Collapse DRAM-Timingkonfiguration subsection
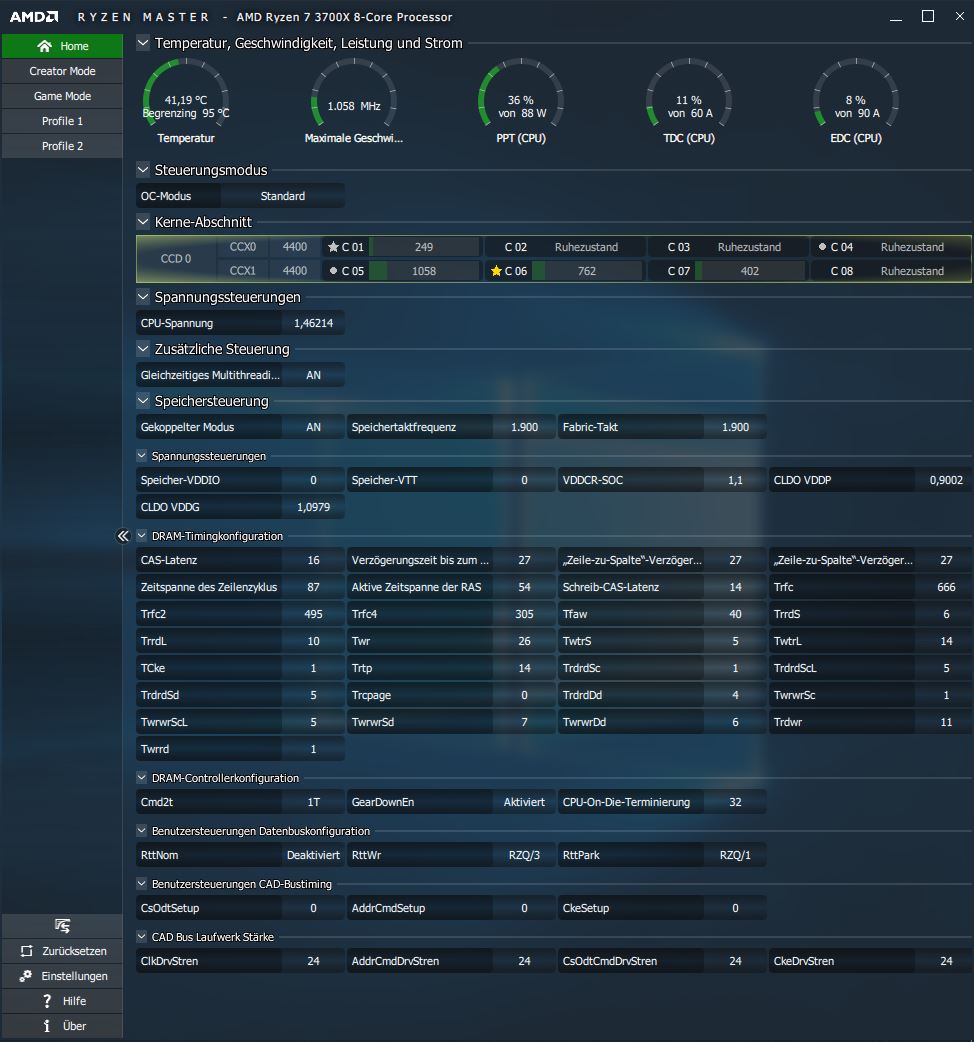974x1042 pixels. [142, 536]
